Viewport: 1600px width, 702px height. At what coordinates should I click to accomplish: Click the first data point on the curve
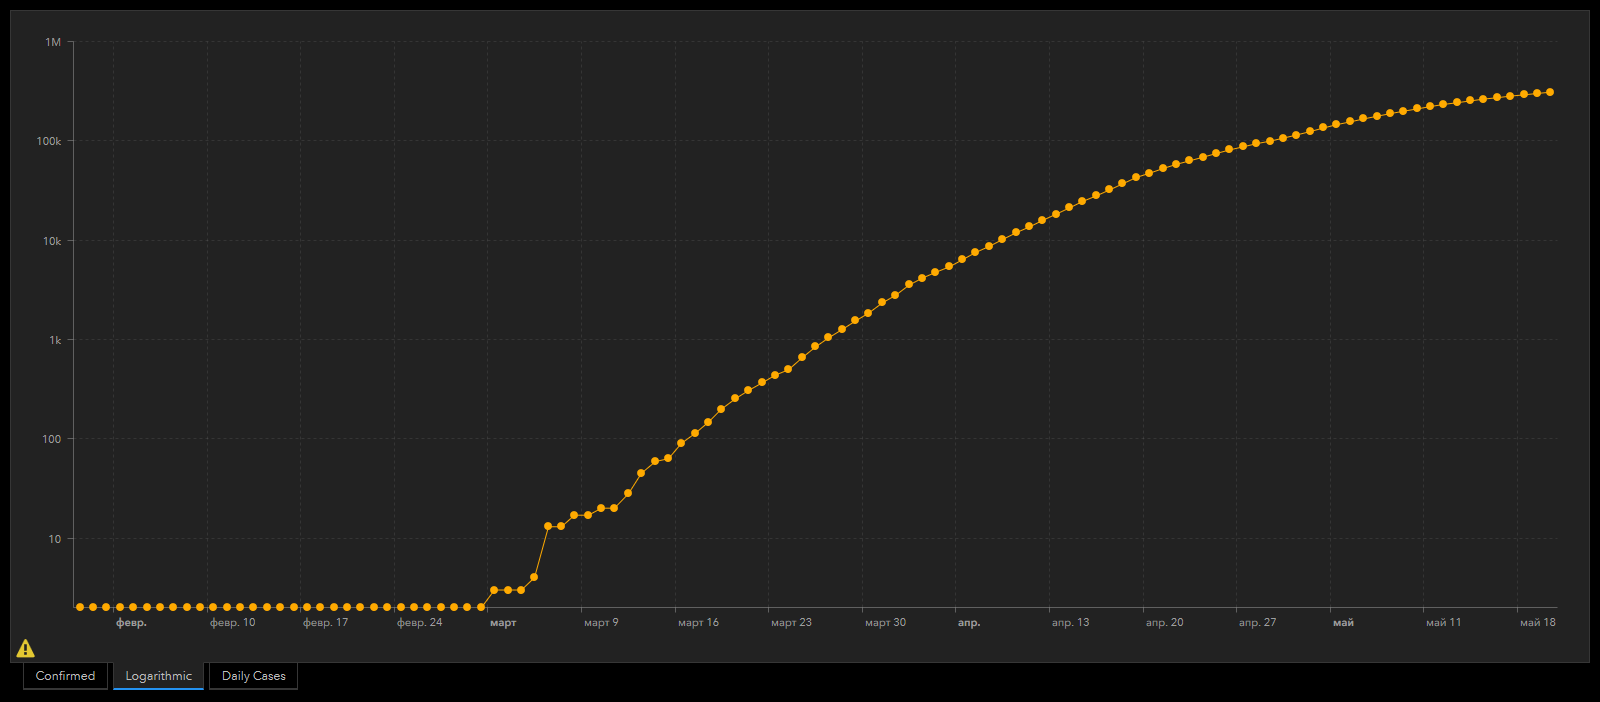pos(80,607)
